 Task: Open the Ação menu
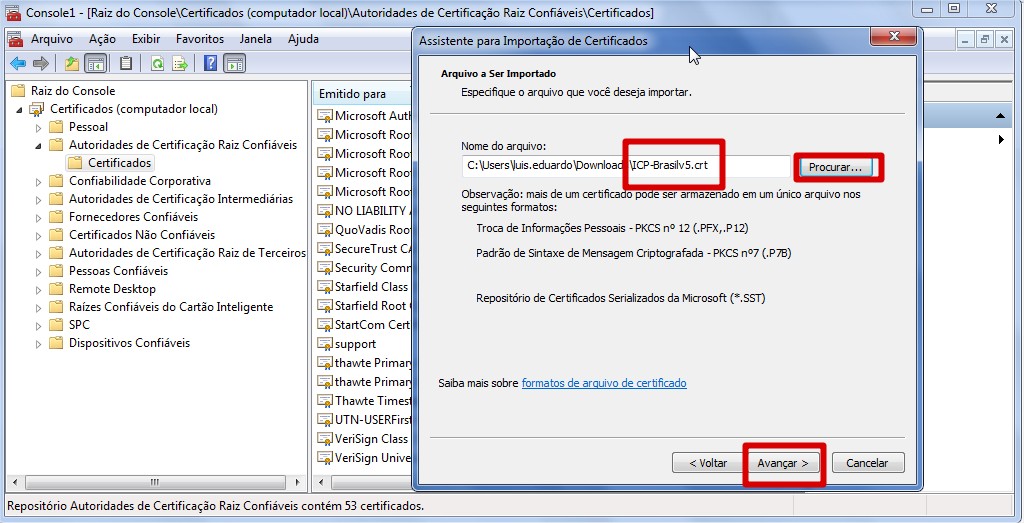pyautogui.click(x=102, y=39)
